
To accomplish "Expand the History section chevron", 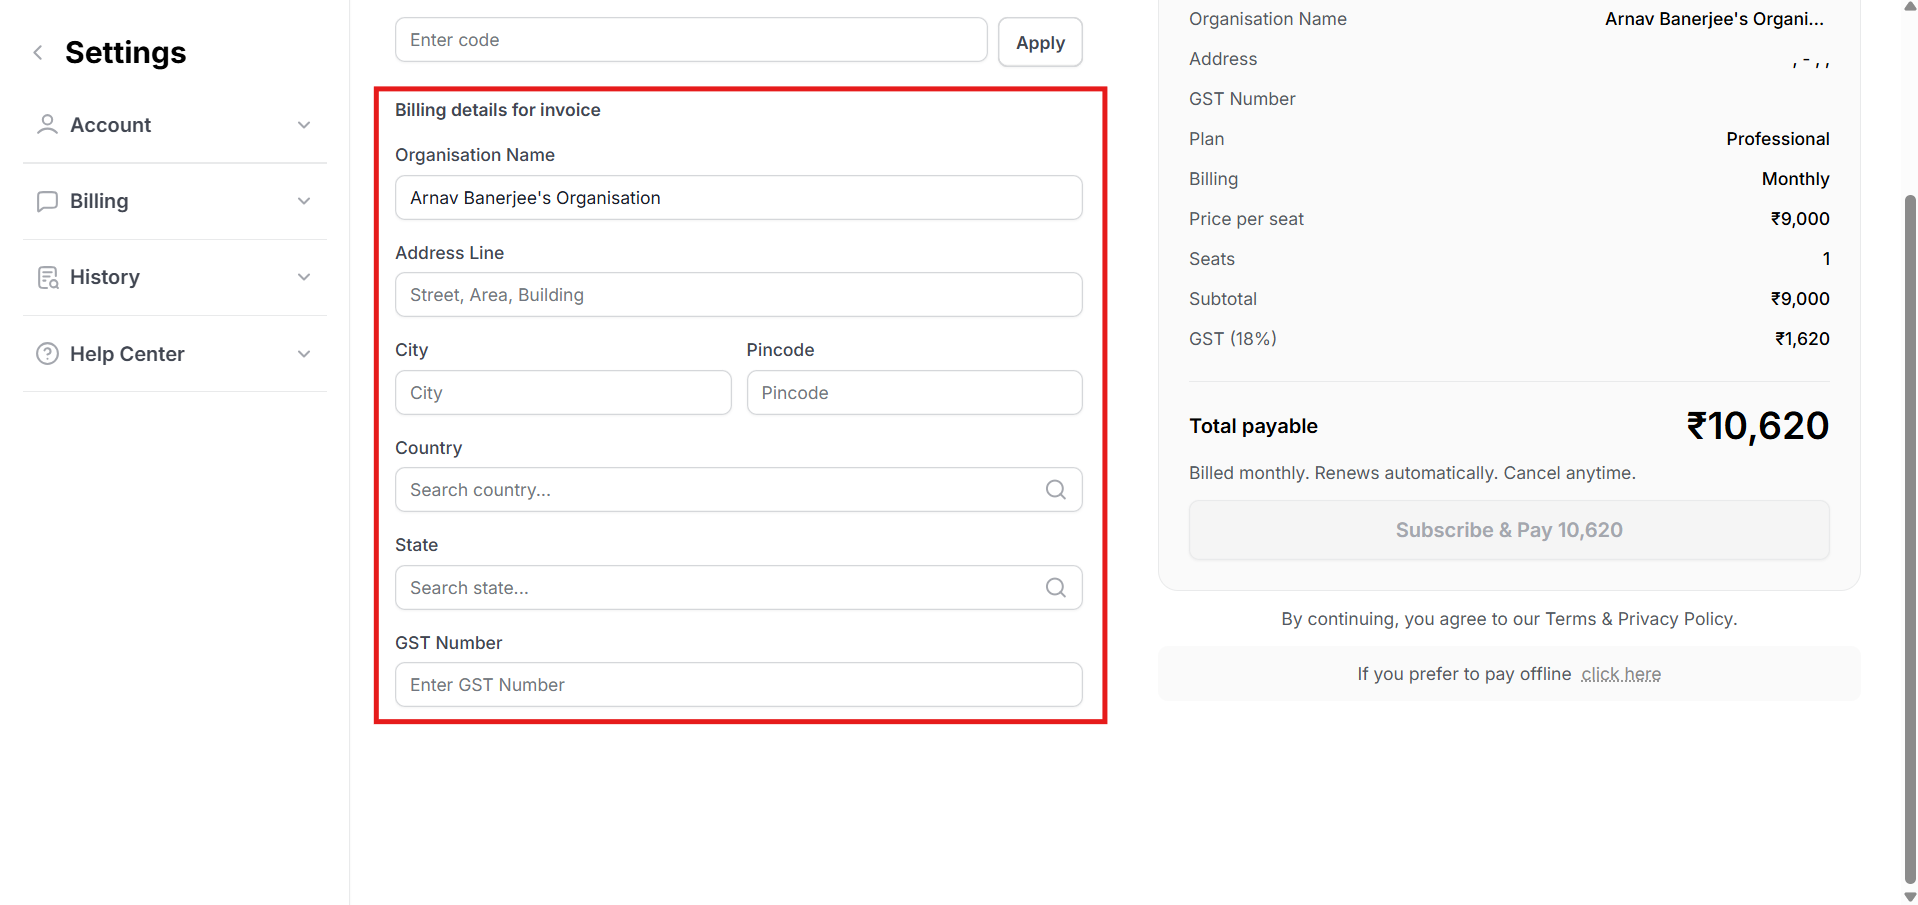I will pyautogui.click(x=304, y=277).
